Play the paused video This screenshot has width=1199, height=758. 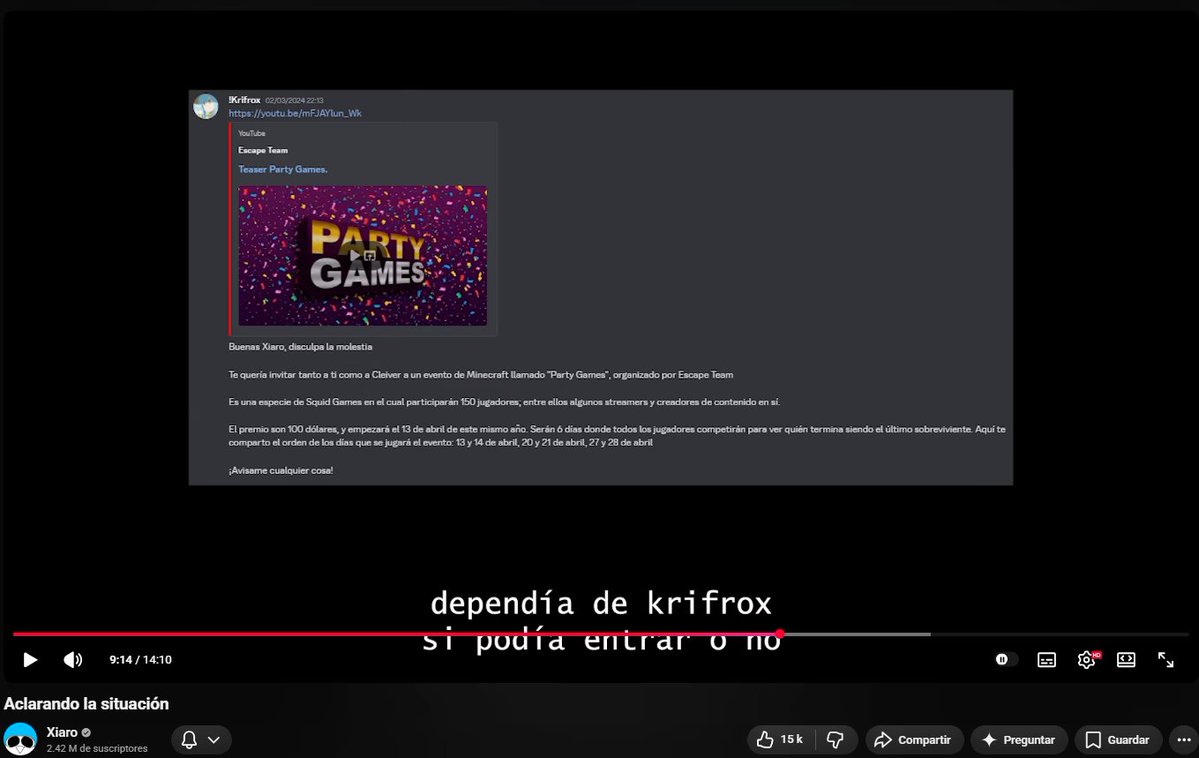30,659
